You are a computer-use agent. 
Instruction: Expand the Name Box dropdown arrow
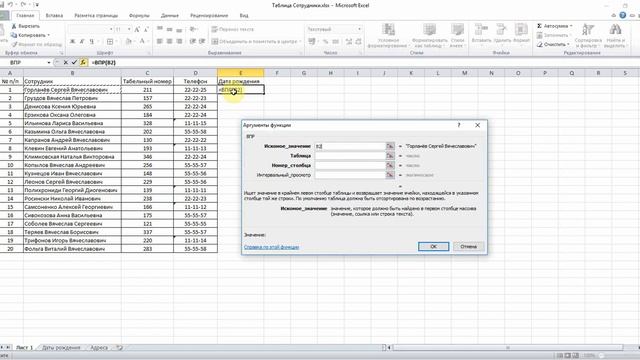coord(49,62)
